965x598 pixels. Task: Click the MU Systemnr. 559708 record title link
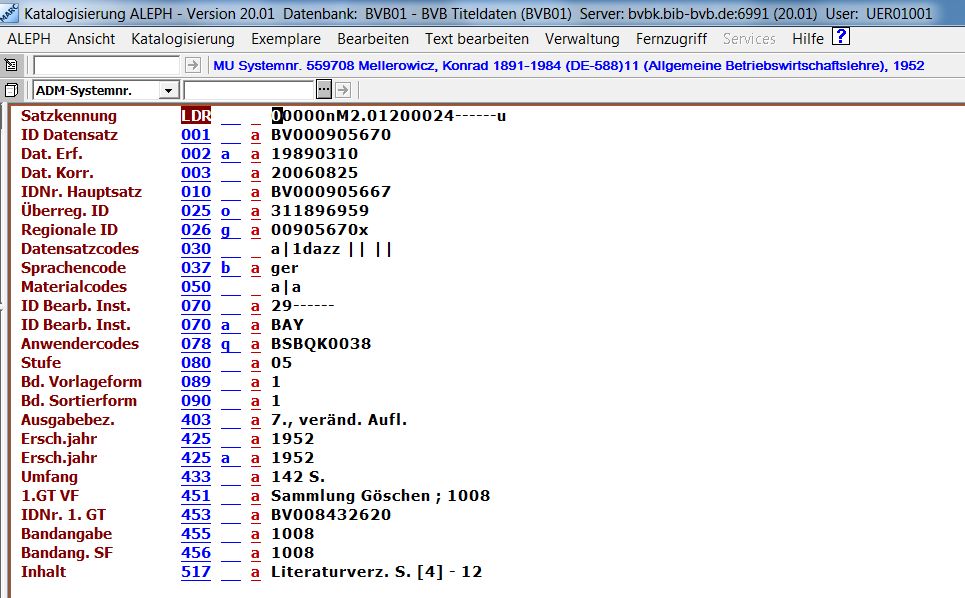point(568,66)
